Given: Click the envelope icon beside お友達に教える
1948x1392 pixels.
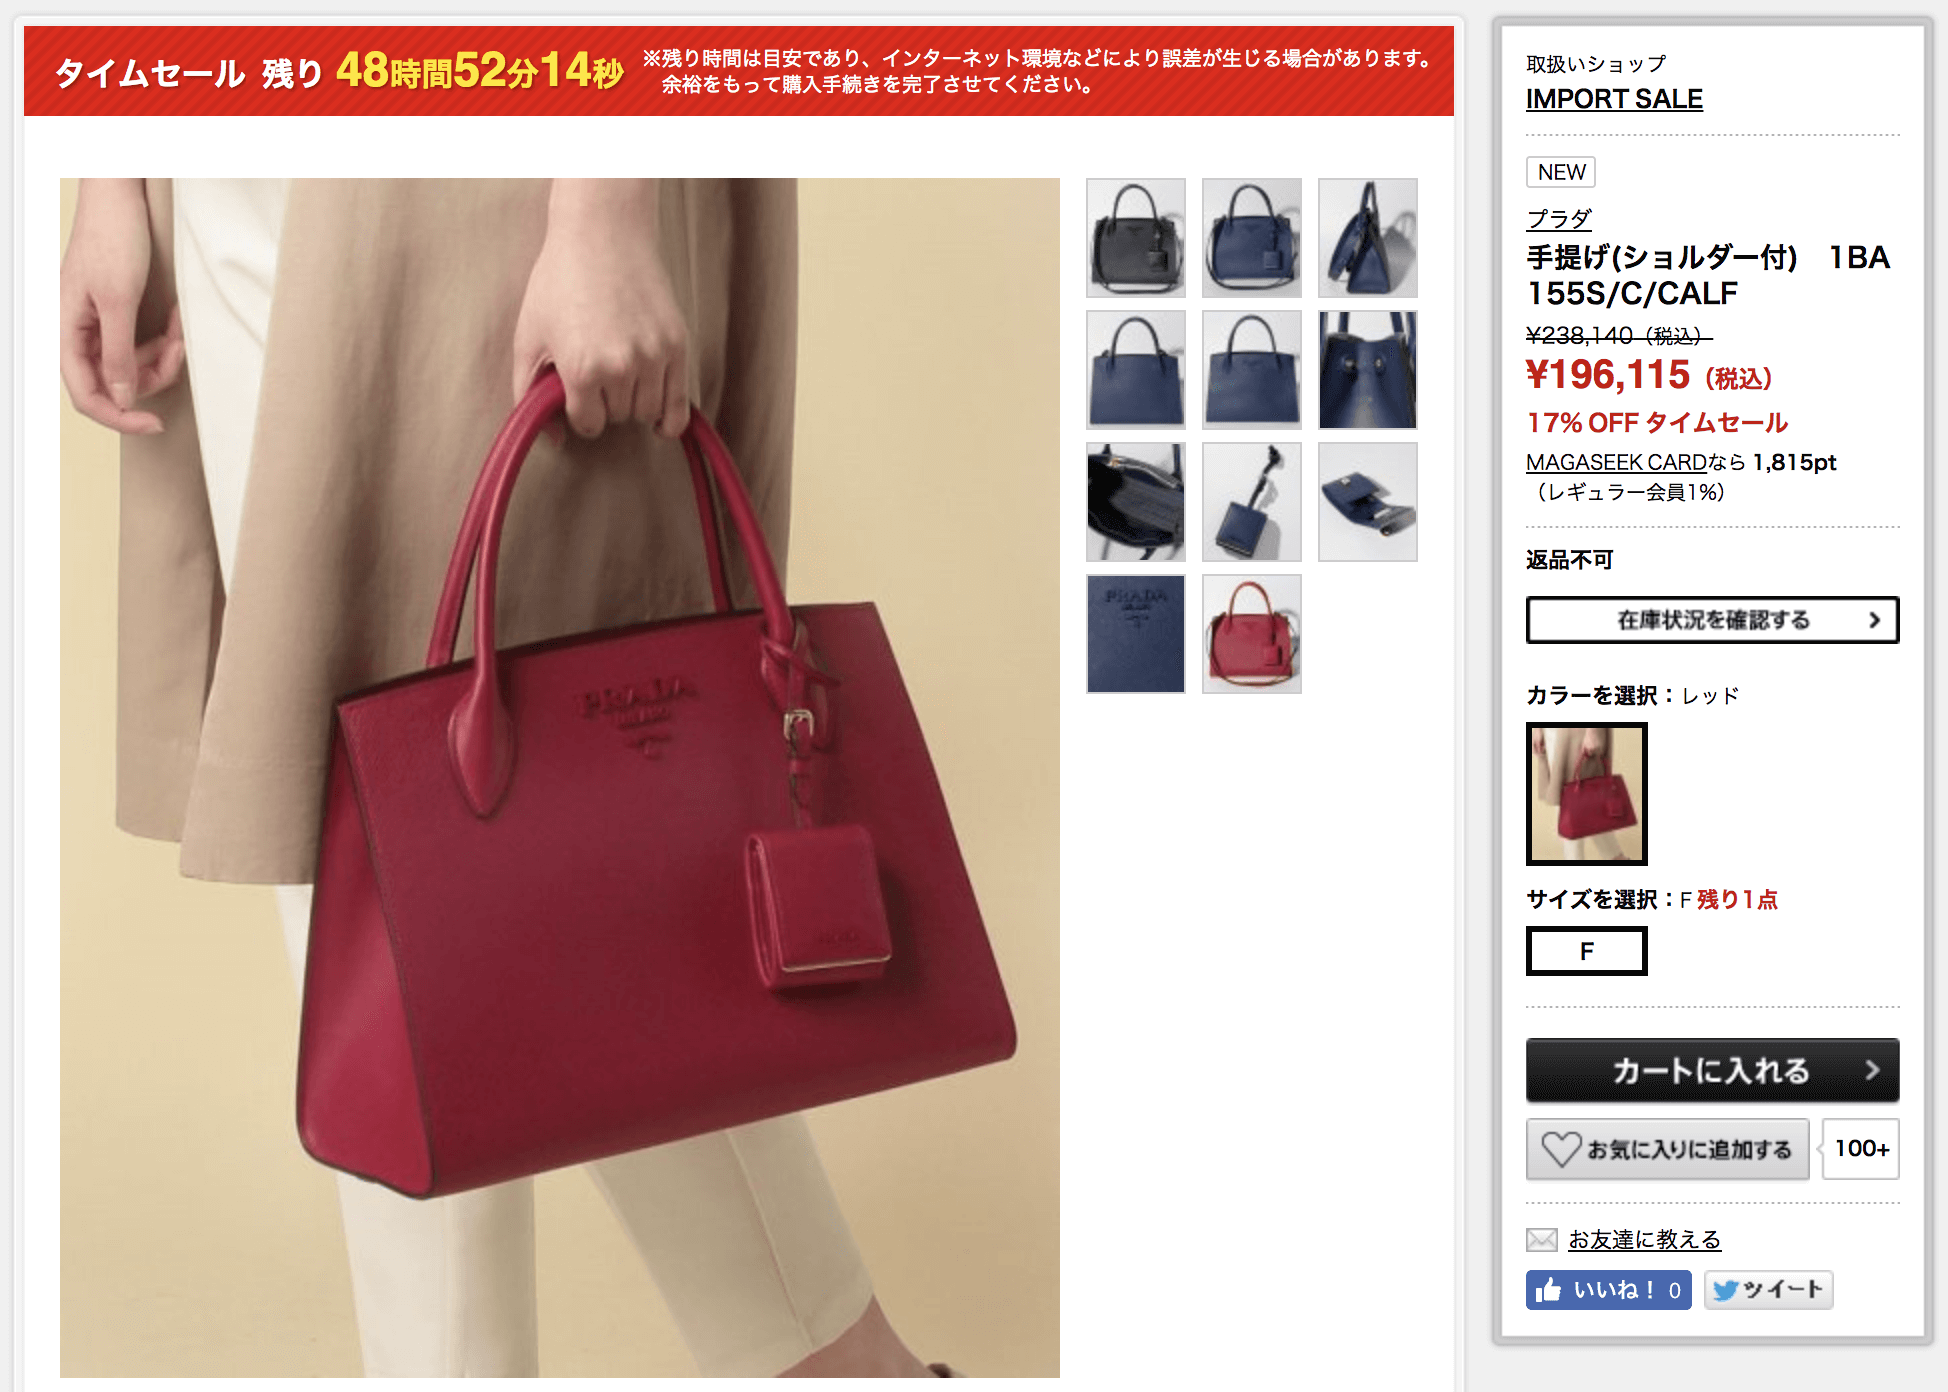Looking at the screenshot, I should click(x=1542, y=1240).
